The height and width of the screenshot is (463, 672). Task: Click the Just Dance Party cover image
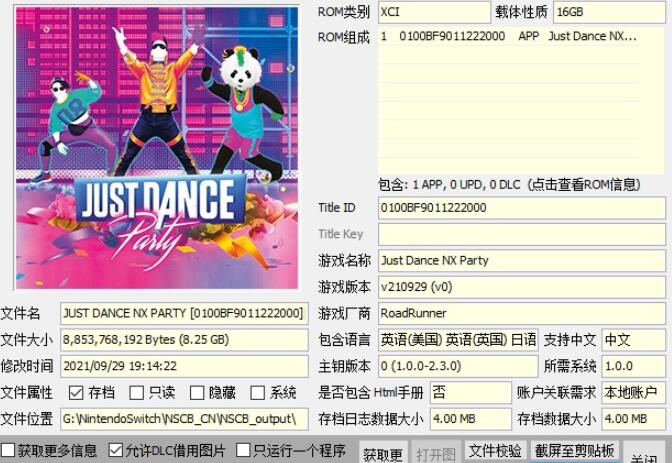coord(156,148)
